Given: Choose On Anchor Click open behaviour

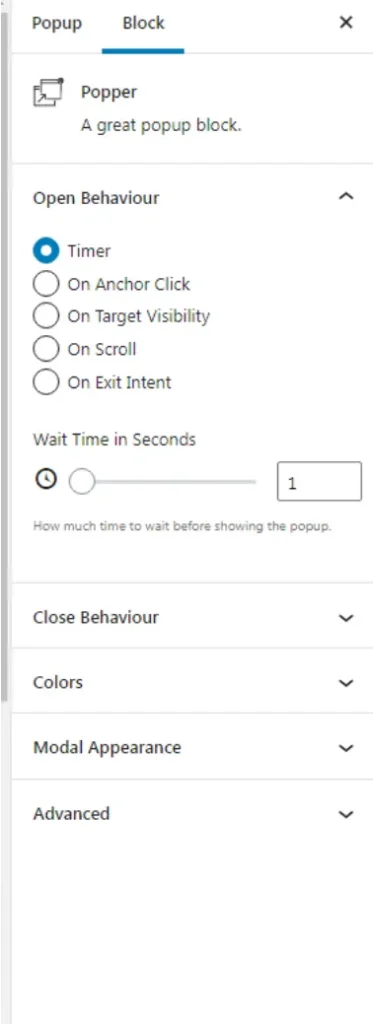Looking at the screenshot, I should coord(46,284).
